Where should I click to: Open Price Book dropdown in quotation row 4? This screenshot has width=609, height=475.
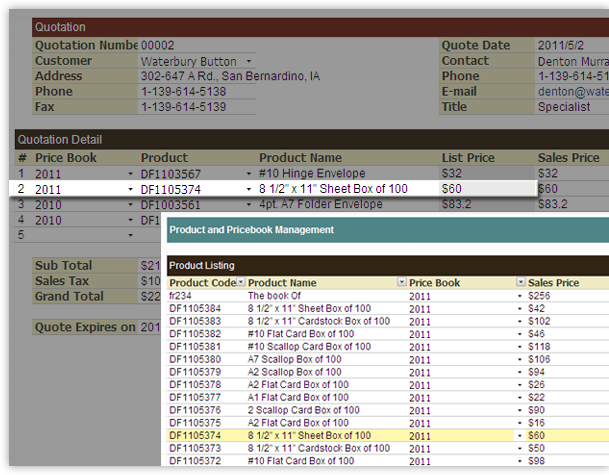click(x=130, y=220)
